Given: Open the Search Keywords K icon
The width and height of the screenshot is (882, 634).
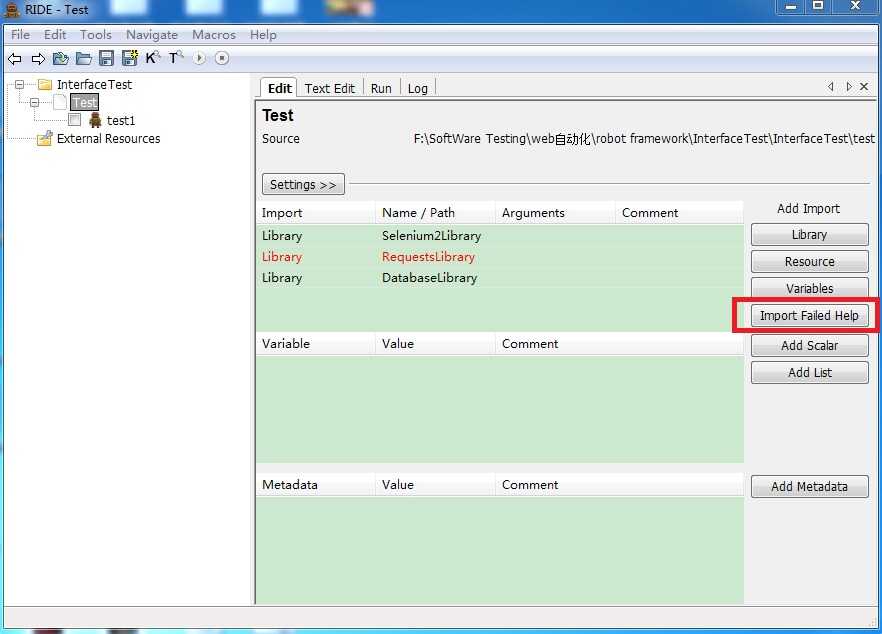Looking at the screenshot, I should (x=152, y=57).
